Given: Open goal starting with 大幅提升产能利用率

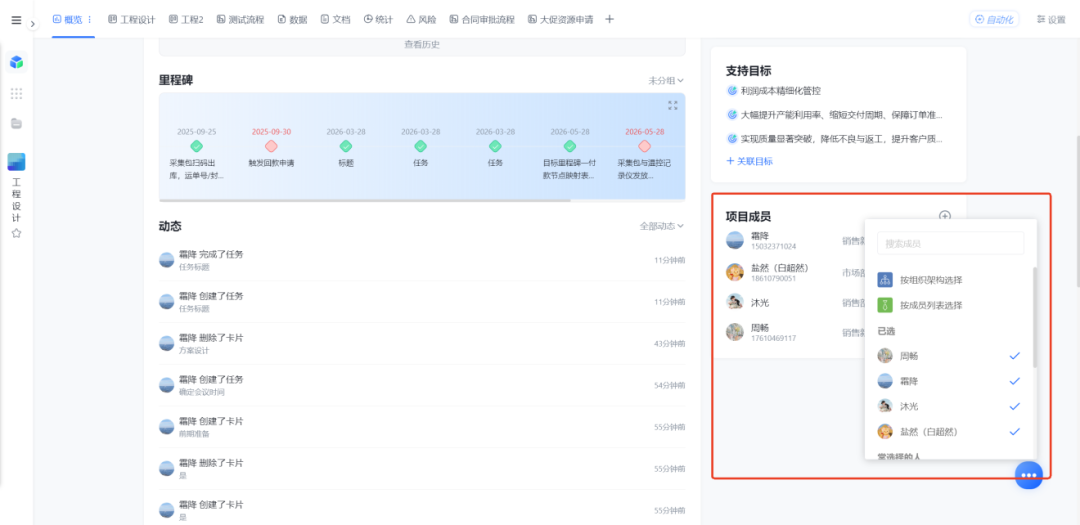Looking at the screenshot, I should [x=835, y=114].
